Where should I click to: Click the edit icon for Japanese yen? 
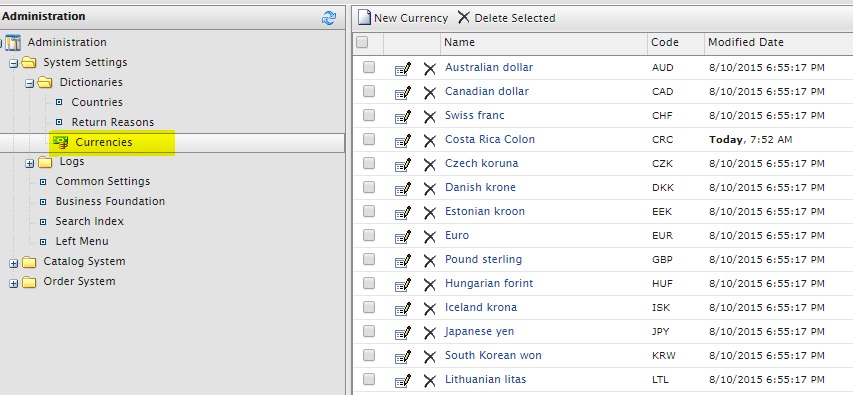(x=403, y=332)
